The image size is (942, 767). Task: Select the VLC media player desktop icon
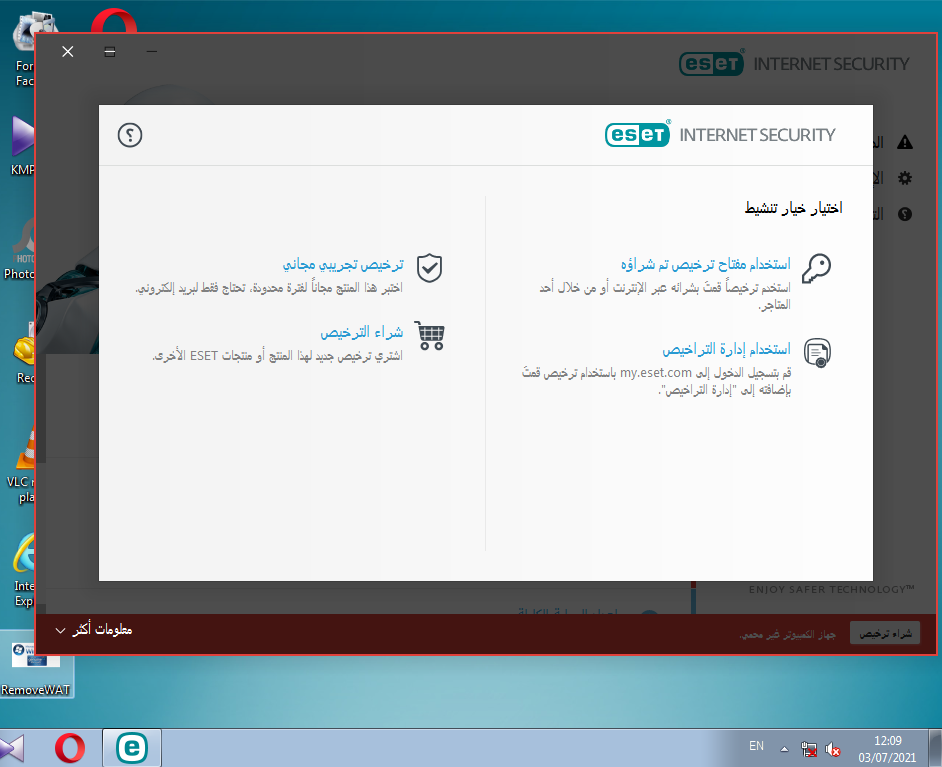pyautogui.click(x=20, y=465)
